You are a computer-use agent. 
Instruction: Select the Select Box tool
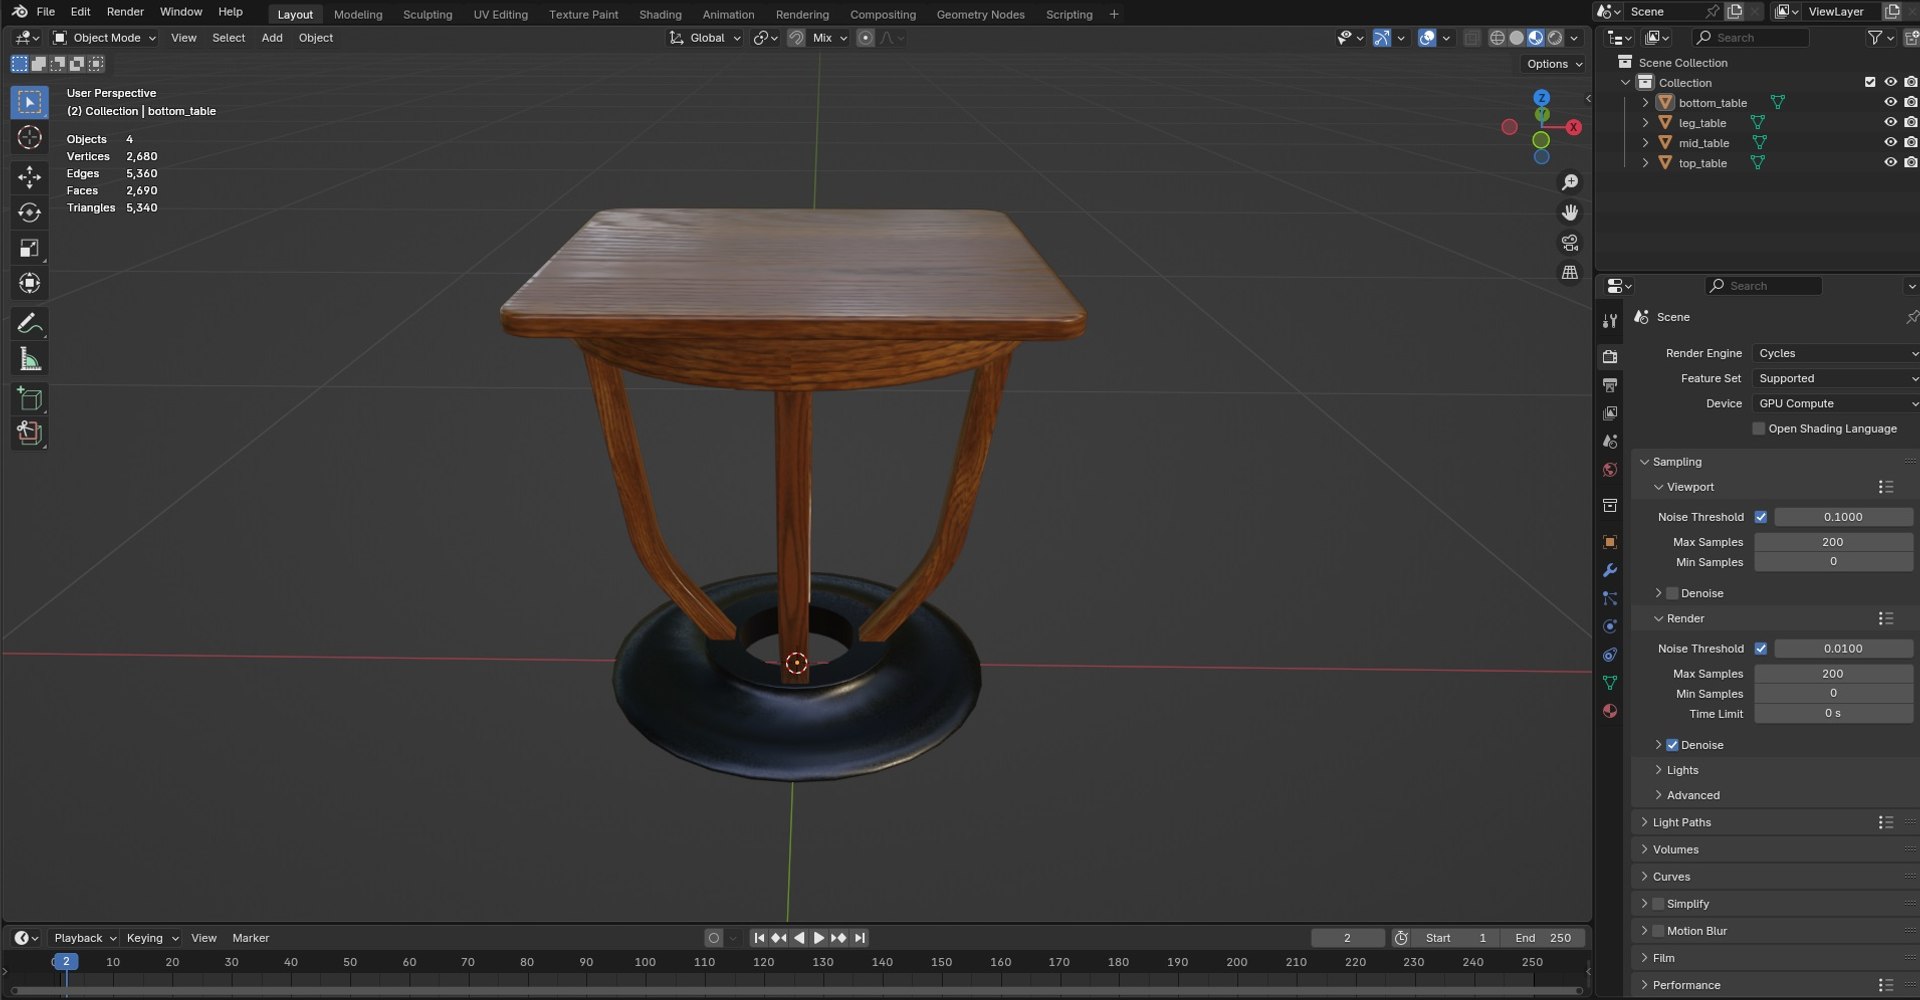click(x=29, y=102)
